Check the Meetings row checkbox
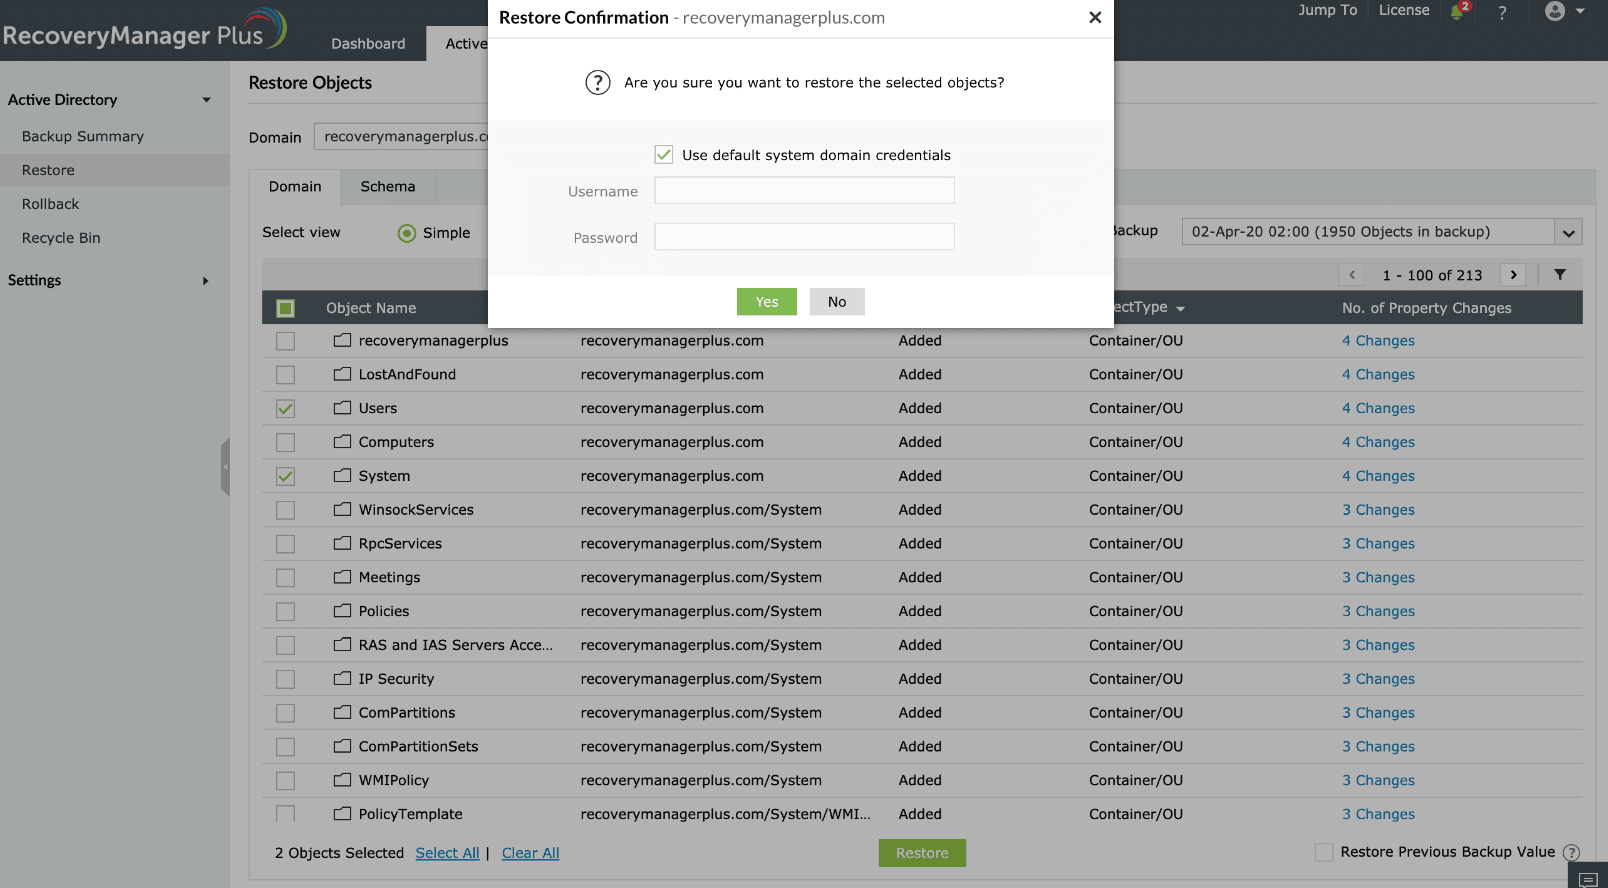Screen dimensions: 1608x888 [x=285, y=578]
